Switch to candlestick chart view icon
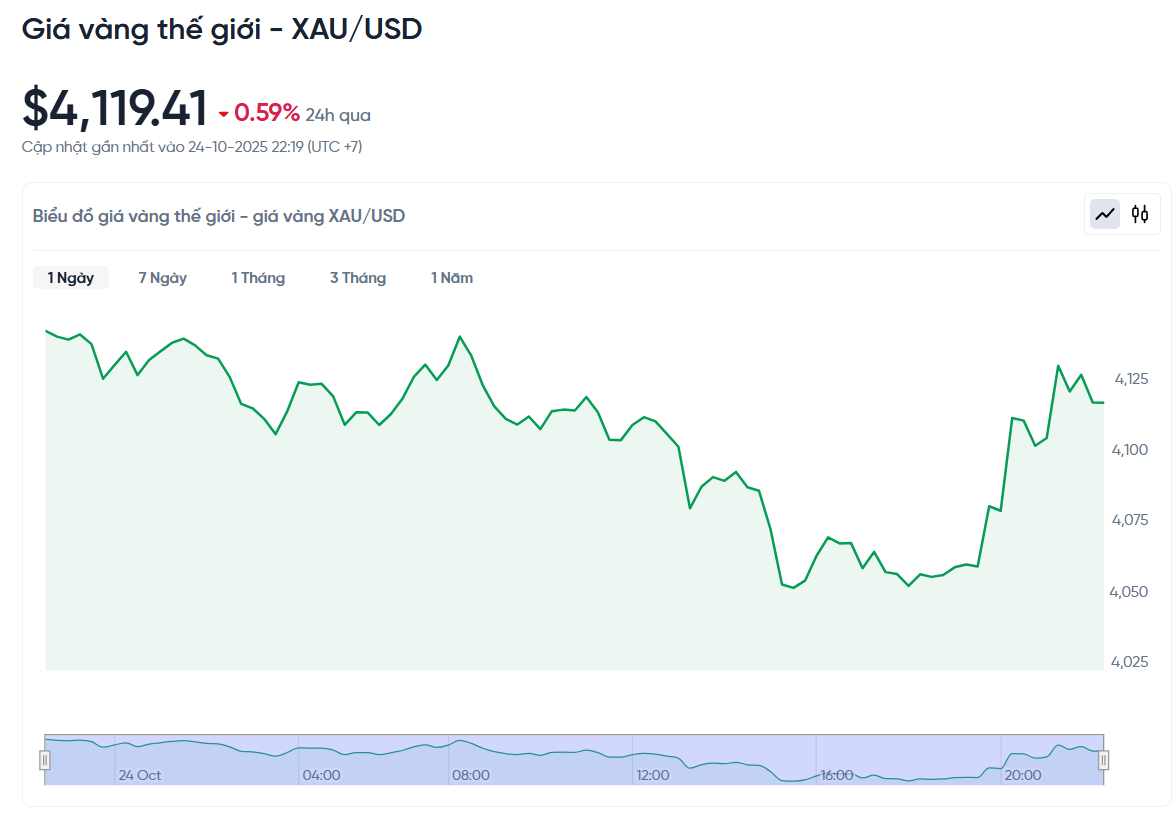The image size is (1176, 816). (x=1140, y=213)
